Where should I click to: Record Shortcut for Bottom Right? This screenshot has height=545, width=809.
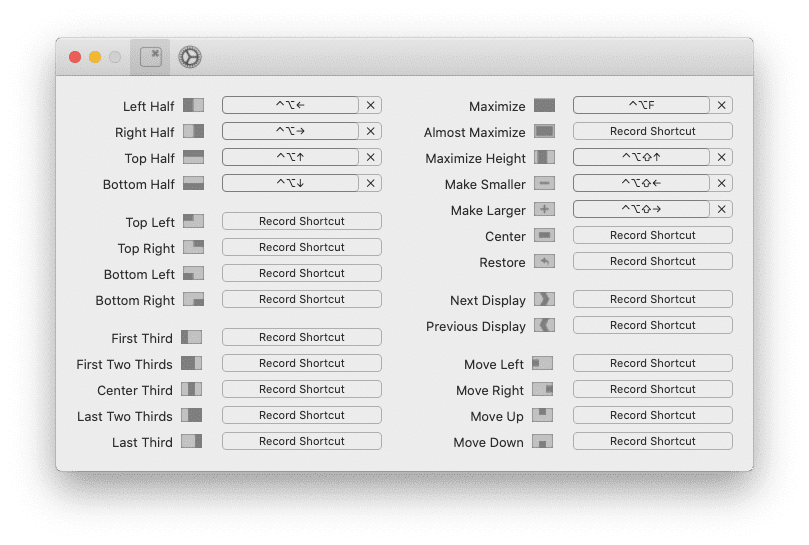(x=302, y=299)
